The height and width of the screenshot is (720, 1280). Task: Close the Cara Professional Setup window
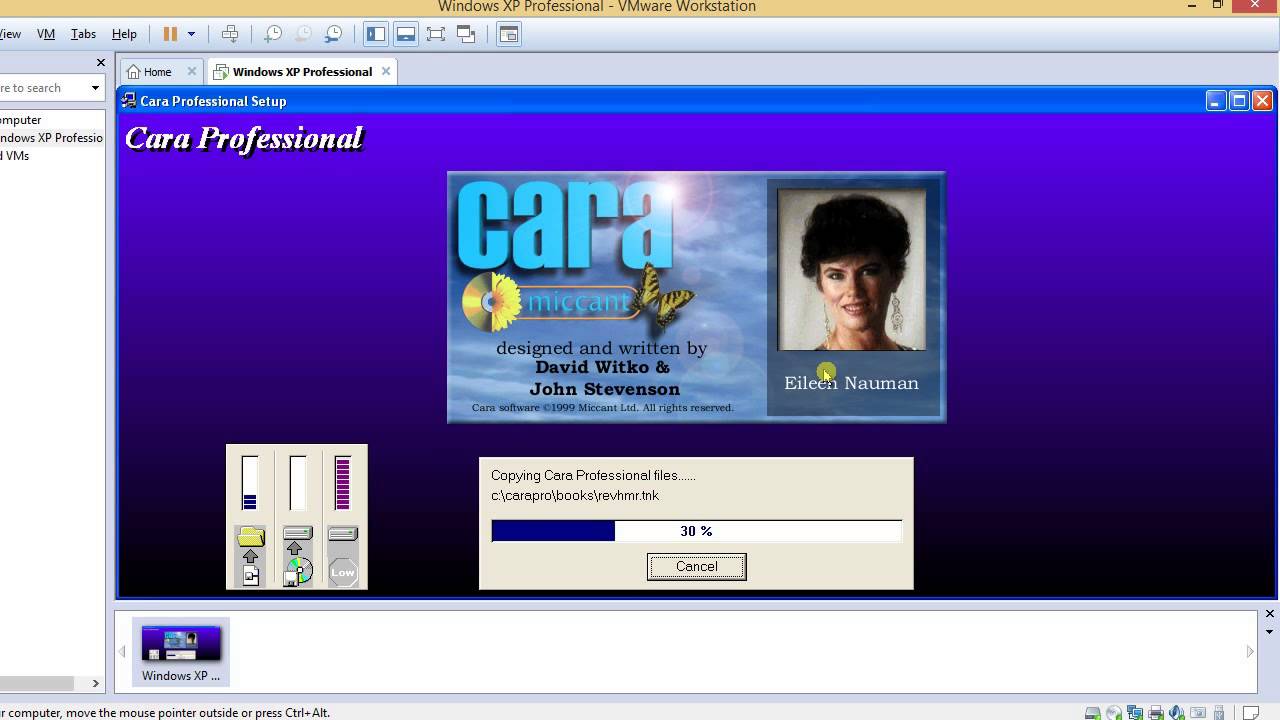coord(1262,101)
